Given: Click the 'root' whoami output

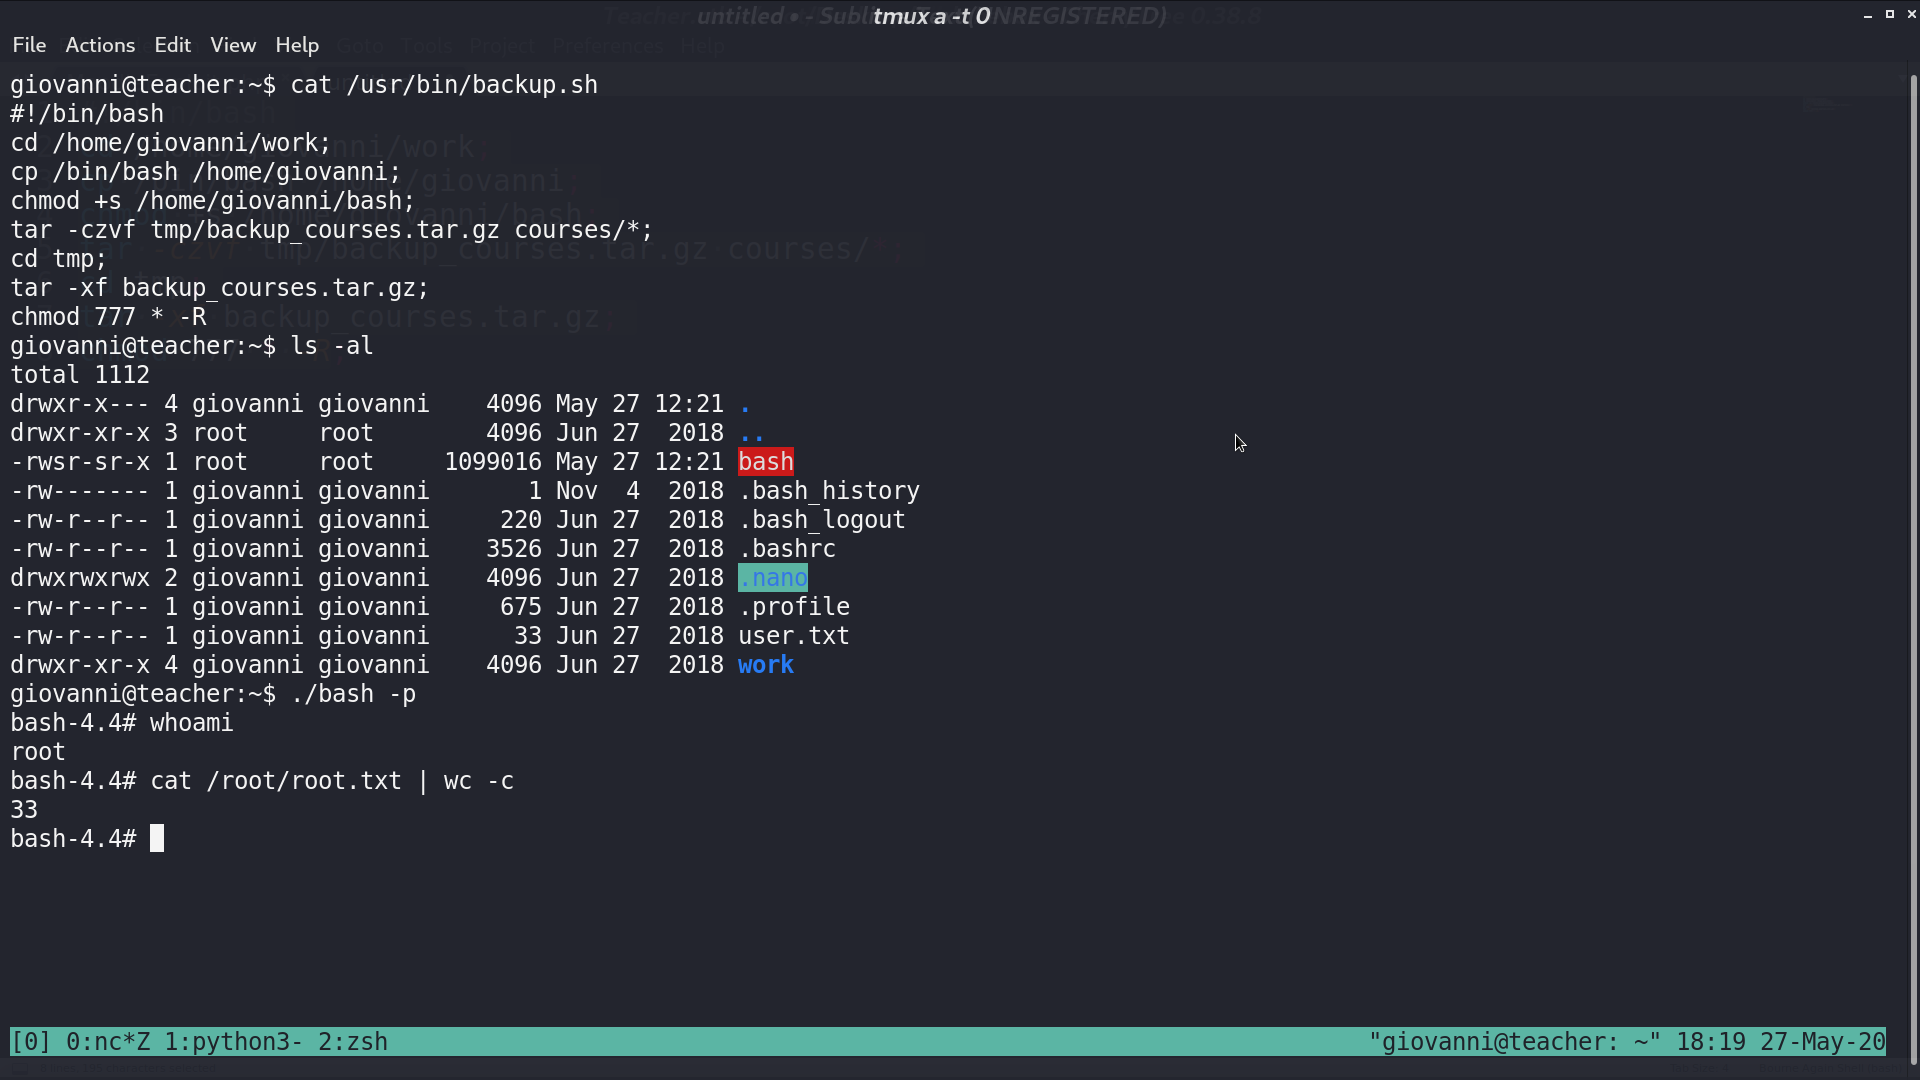Looking at the screenshot, I should pos(38,752).
